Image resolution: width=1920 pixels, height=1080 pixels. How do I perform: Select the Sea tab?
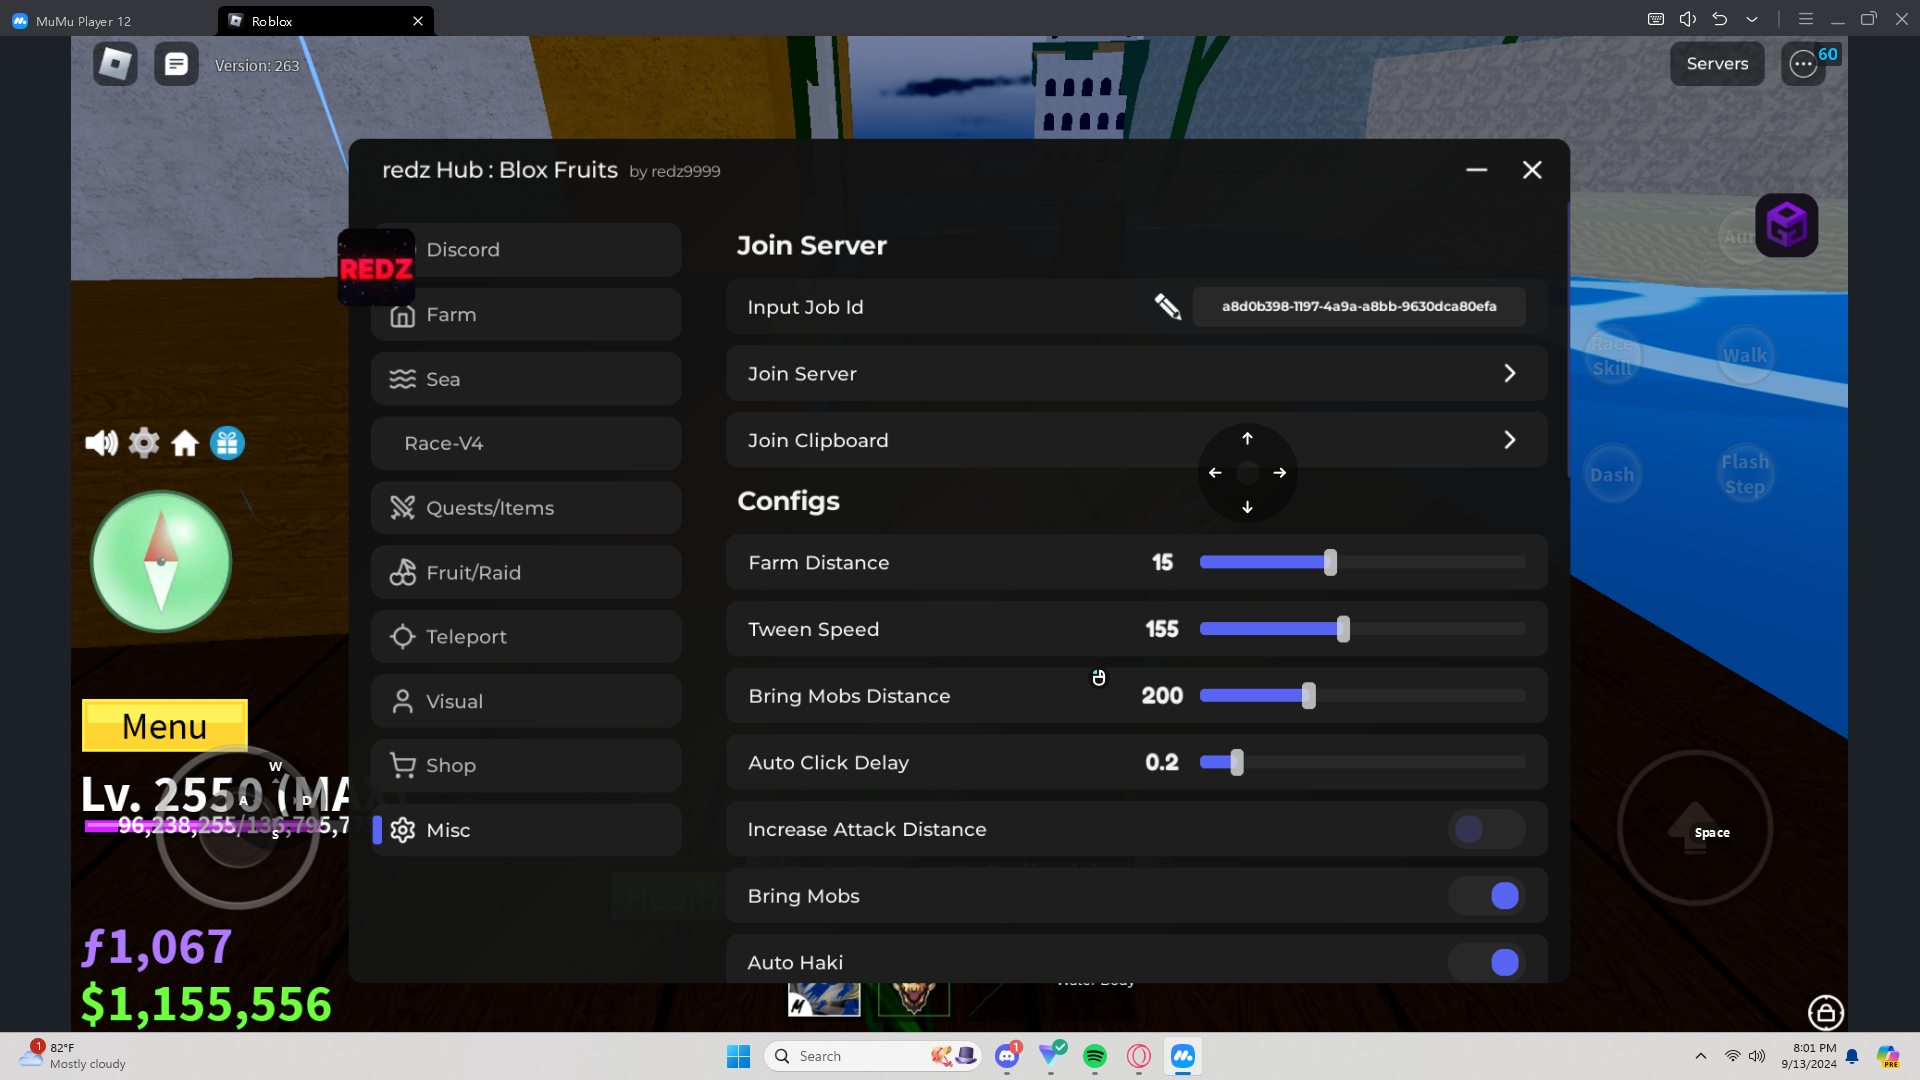(527, 379)
